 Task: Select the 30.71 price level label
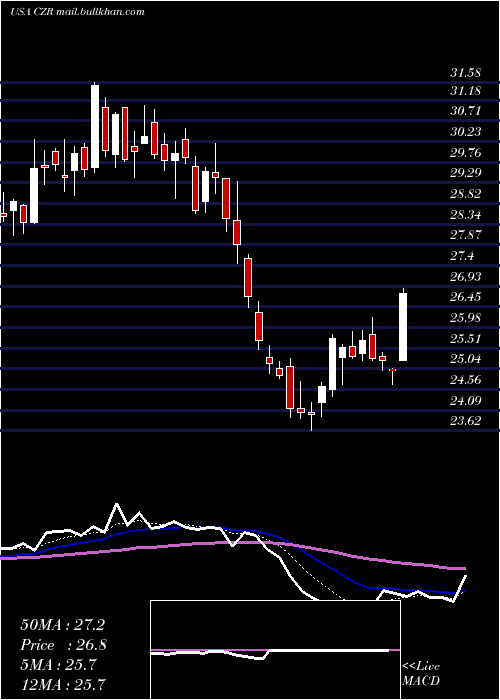click(x=465, y=111)
